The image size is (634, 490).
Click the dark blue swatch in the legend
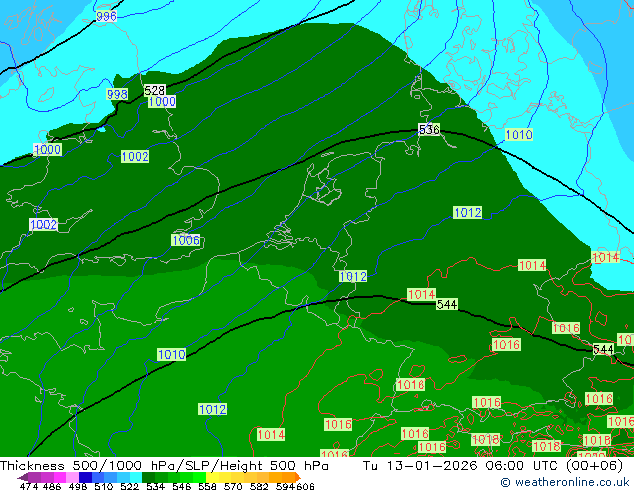coord(85,477)
